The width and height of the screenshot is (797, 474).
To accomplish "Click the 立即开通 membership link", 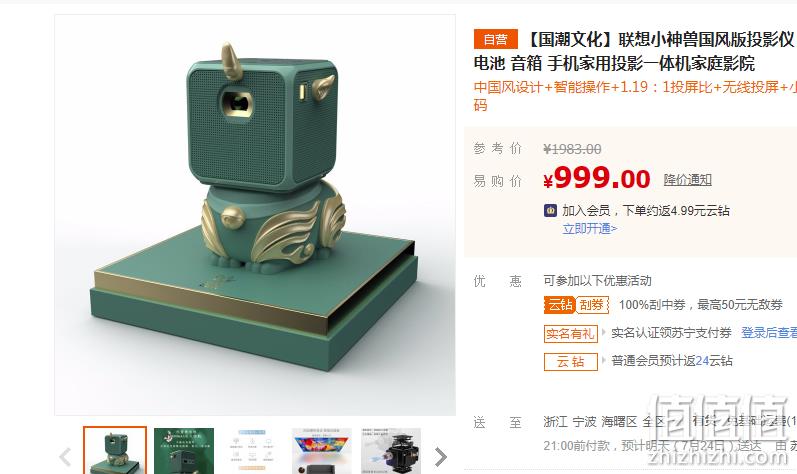I will (590, 229).
